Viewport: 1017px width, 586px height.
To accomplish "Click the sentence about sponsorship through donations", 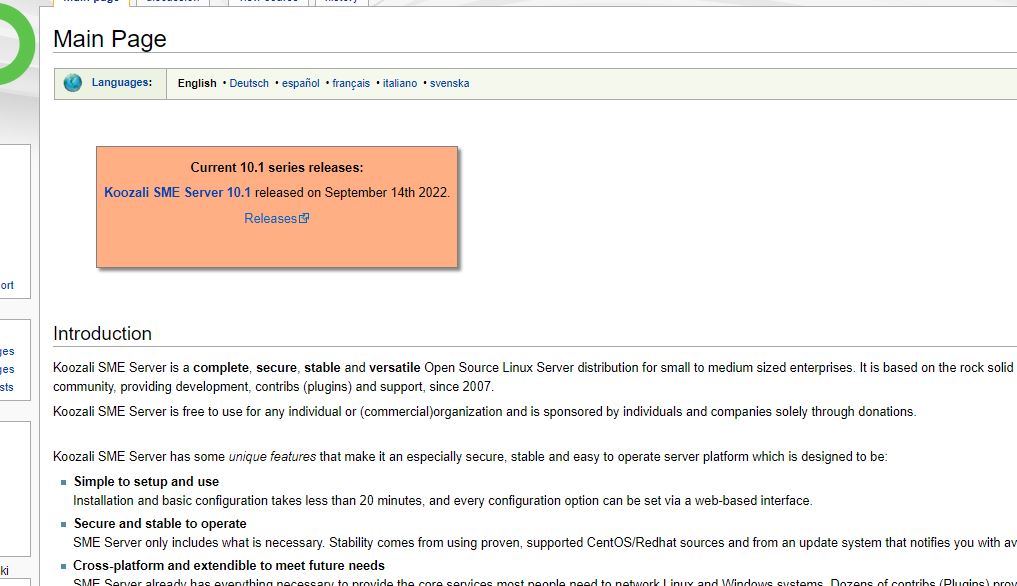I will point(485,411).
